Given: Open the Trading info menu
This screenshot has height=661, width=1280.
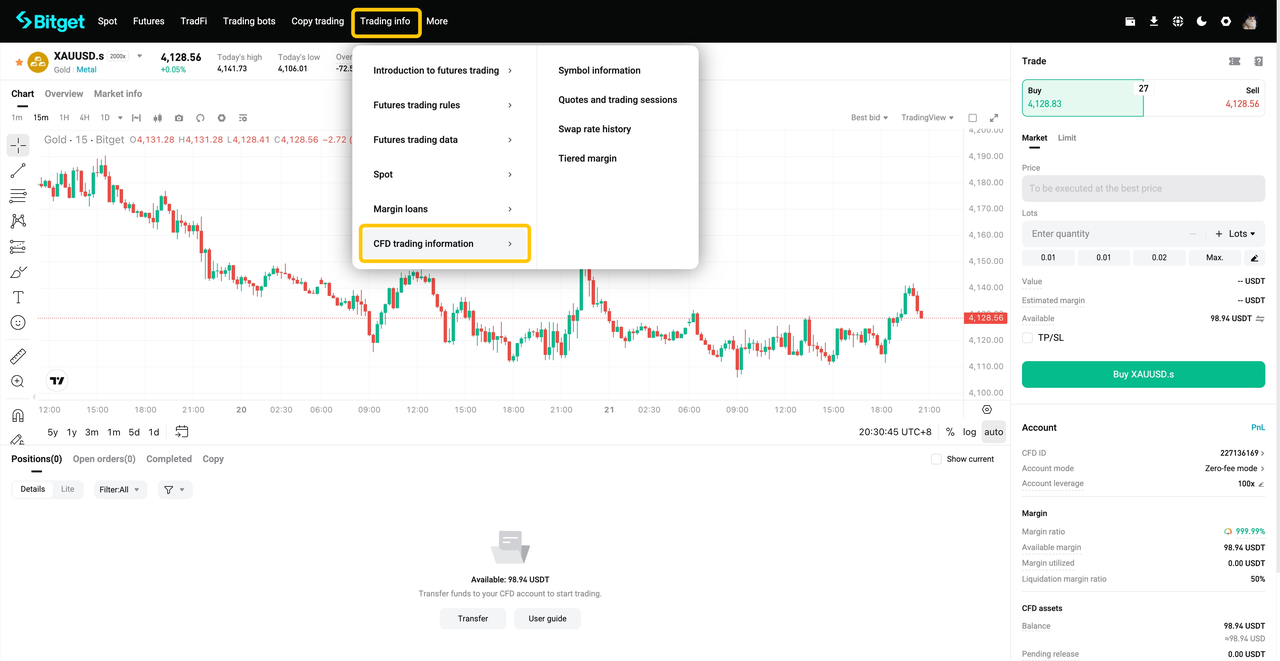Looking at the screenshot, I should coord(385,21).
